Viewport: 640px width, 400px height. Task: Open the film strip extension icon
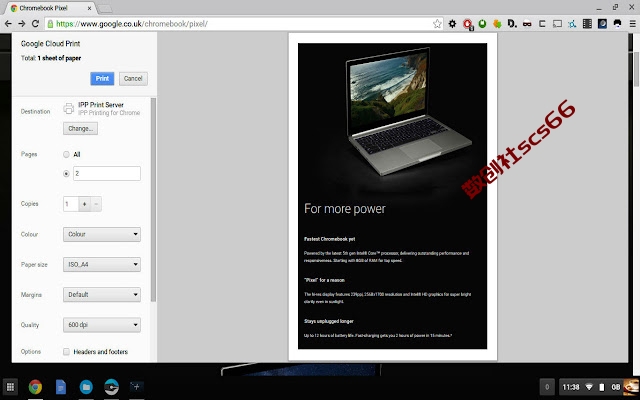[587, 24]
